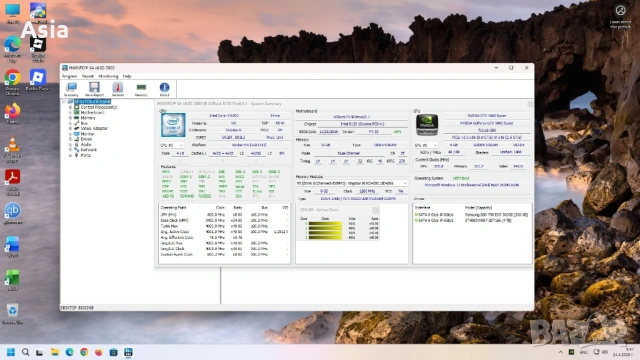The width and height of the screenshot is (640, 360).
Task: Click the HWiNFO taskbar icon
Action: coord(128,352)
